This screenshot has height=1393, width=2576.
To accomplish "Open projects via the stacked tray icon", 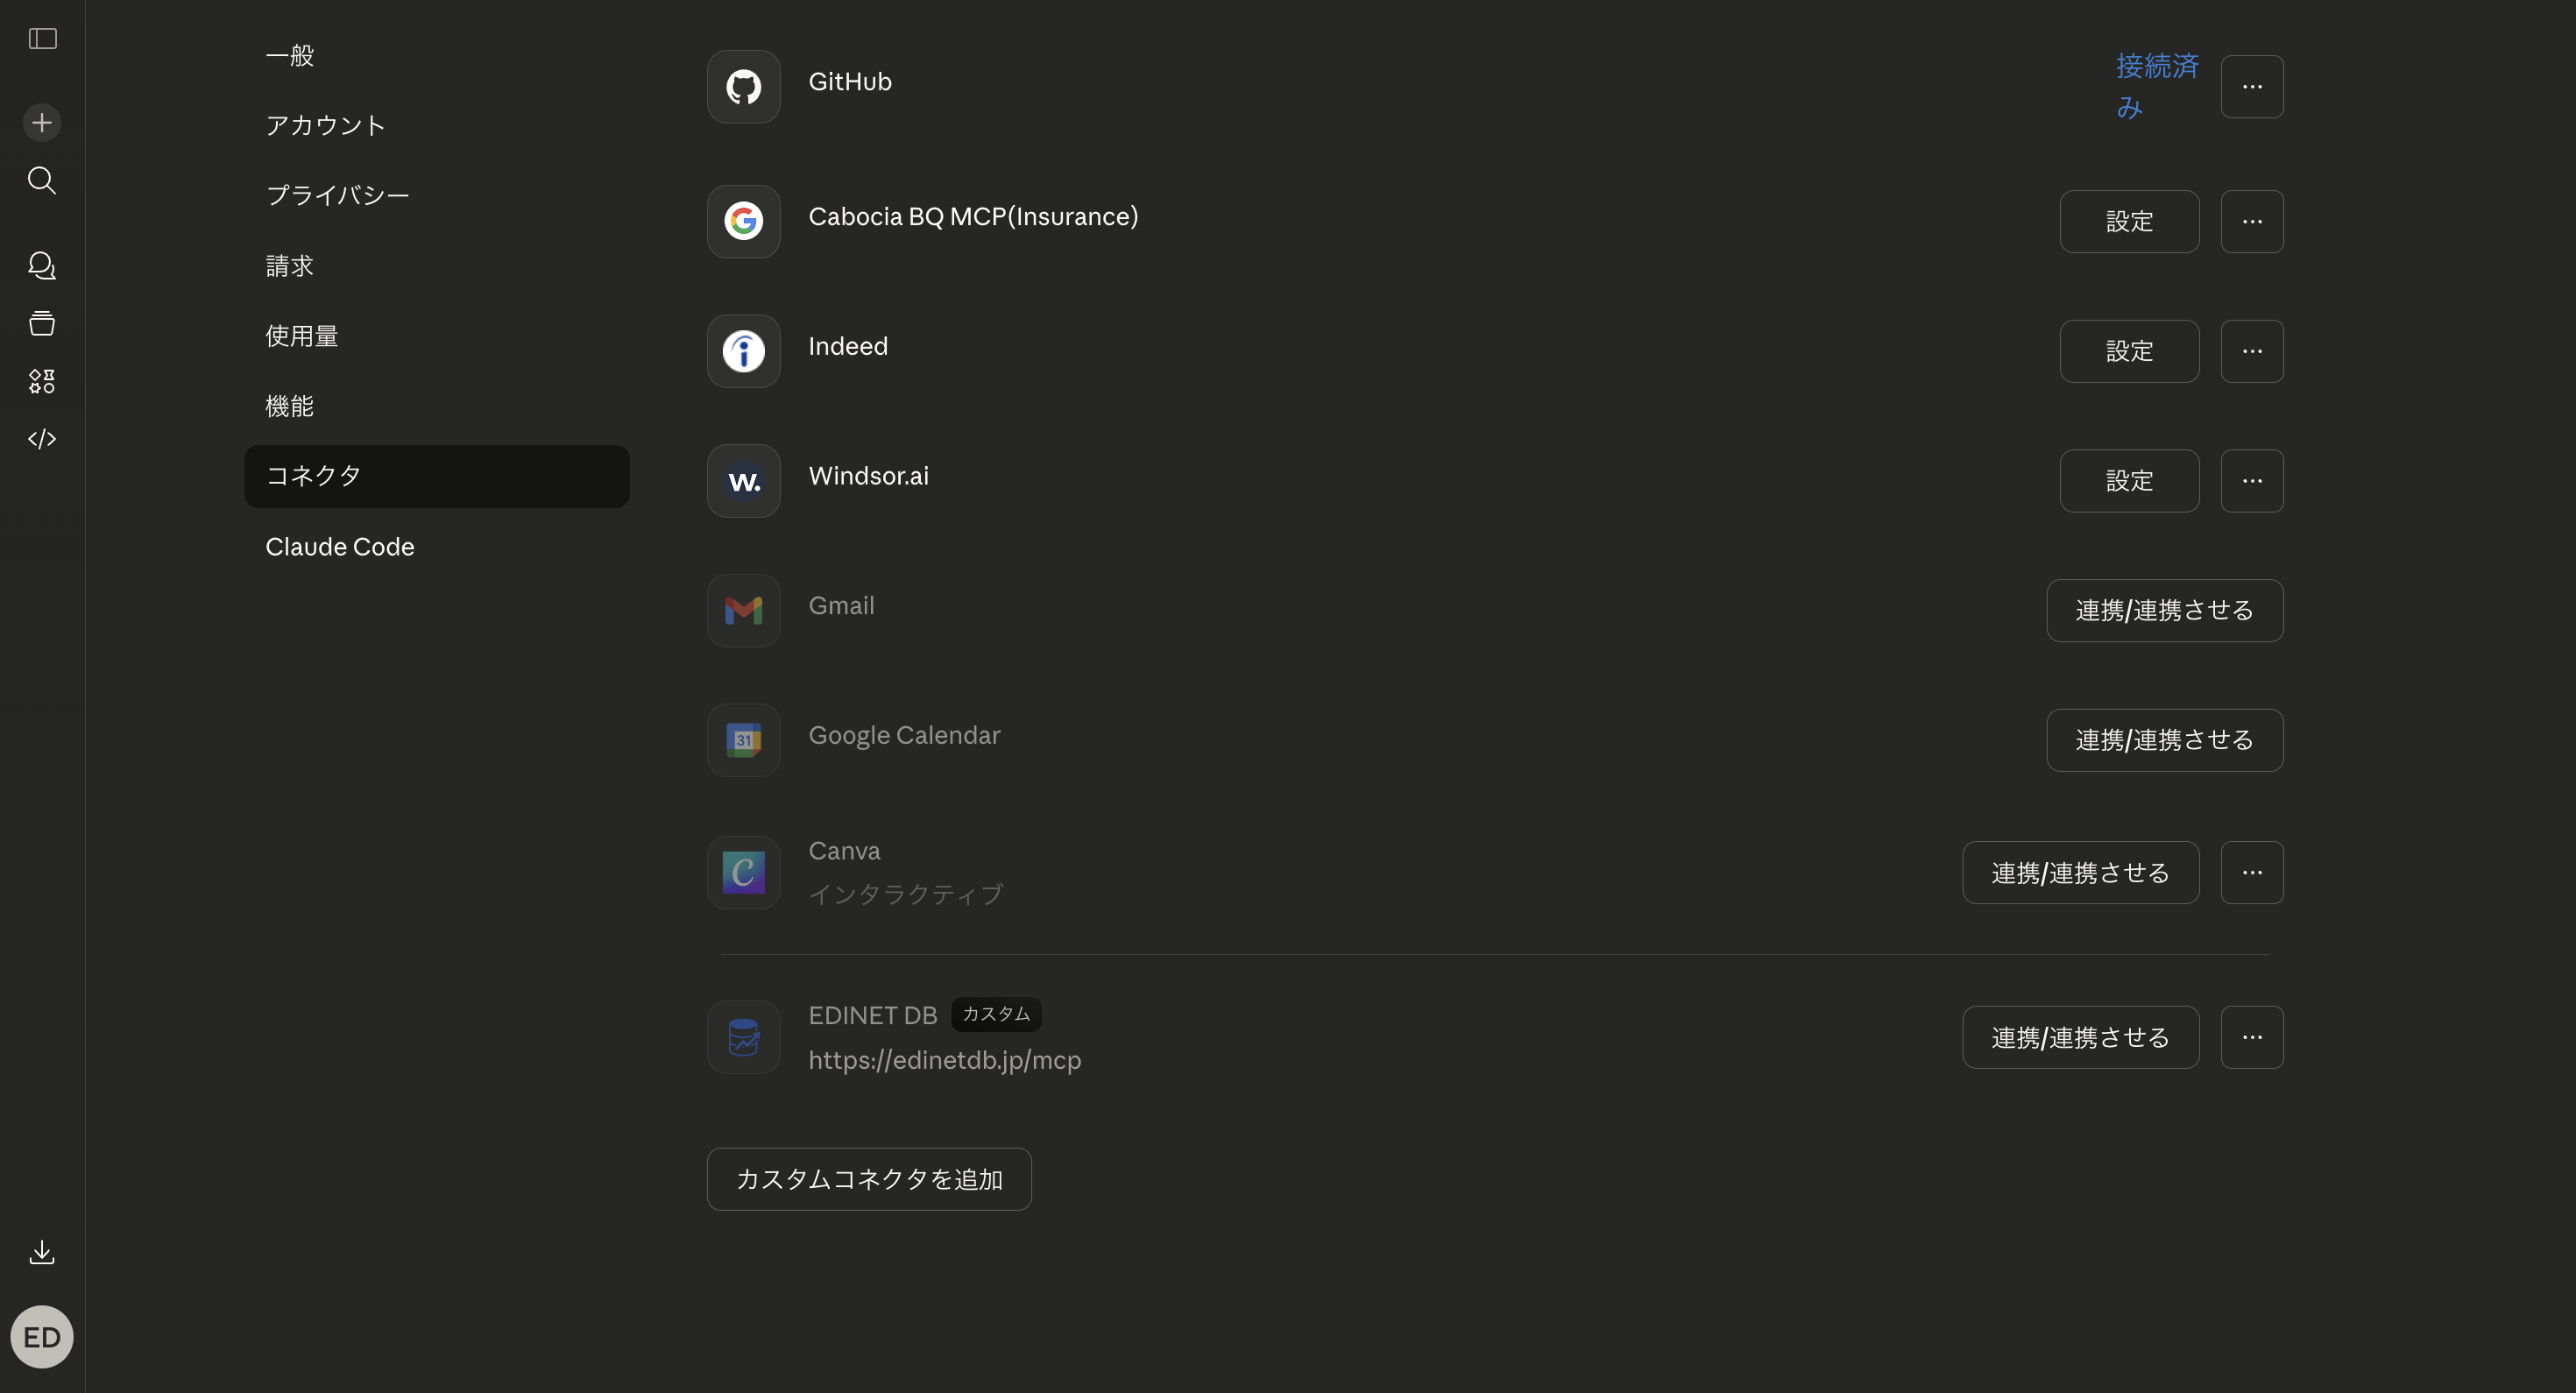I will (41, 322).
